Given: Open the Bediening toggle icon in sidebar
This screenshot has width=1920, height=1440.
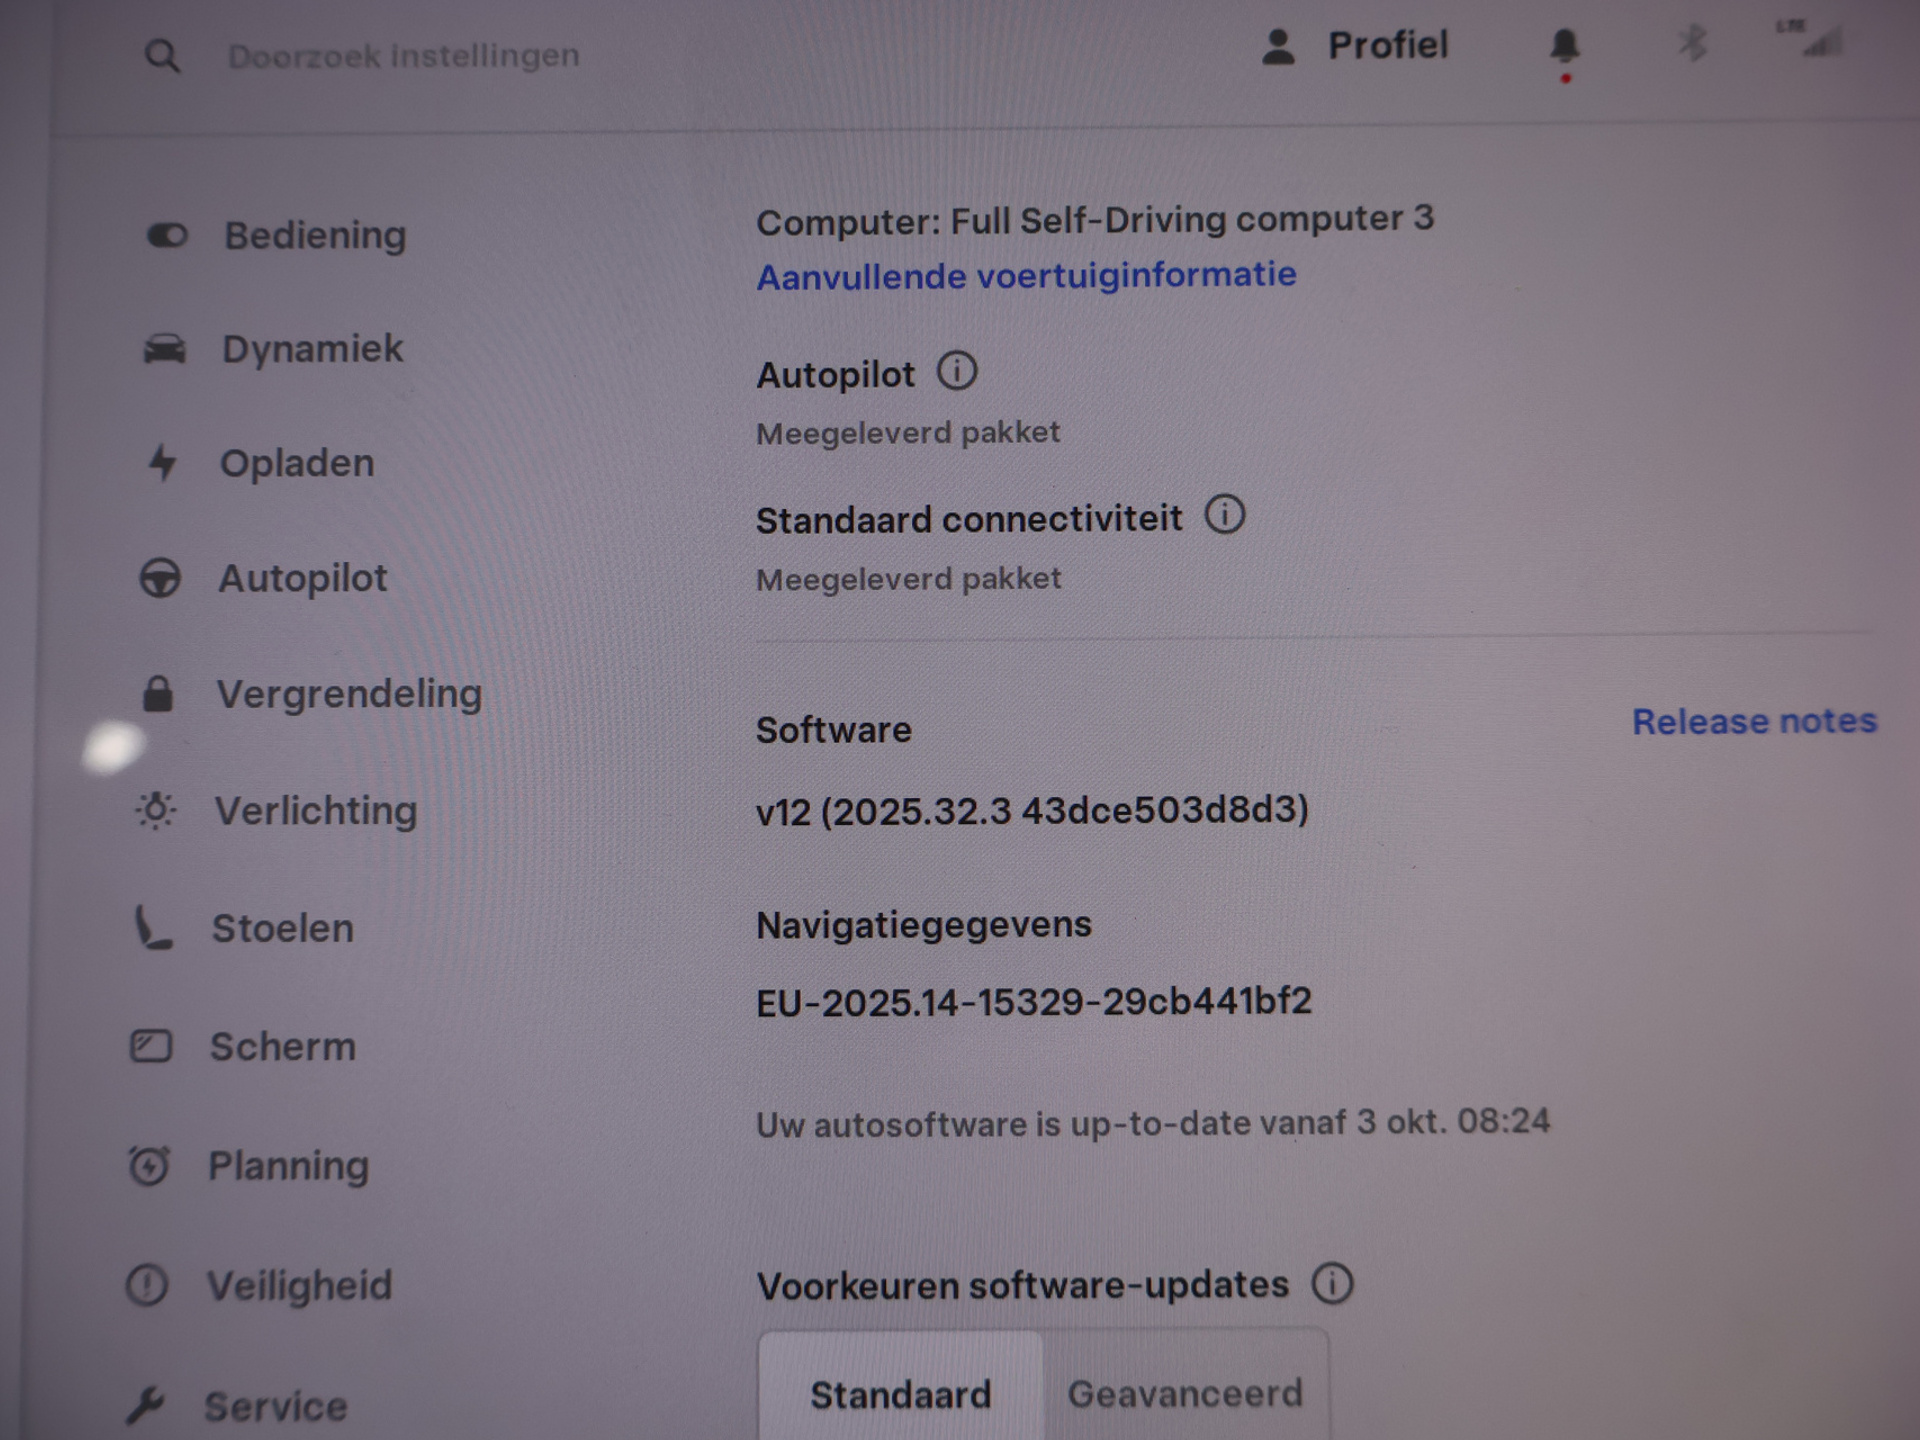Looking at the screenshot, I should (167, 236).
